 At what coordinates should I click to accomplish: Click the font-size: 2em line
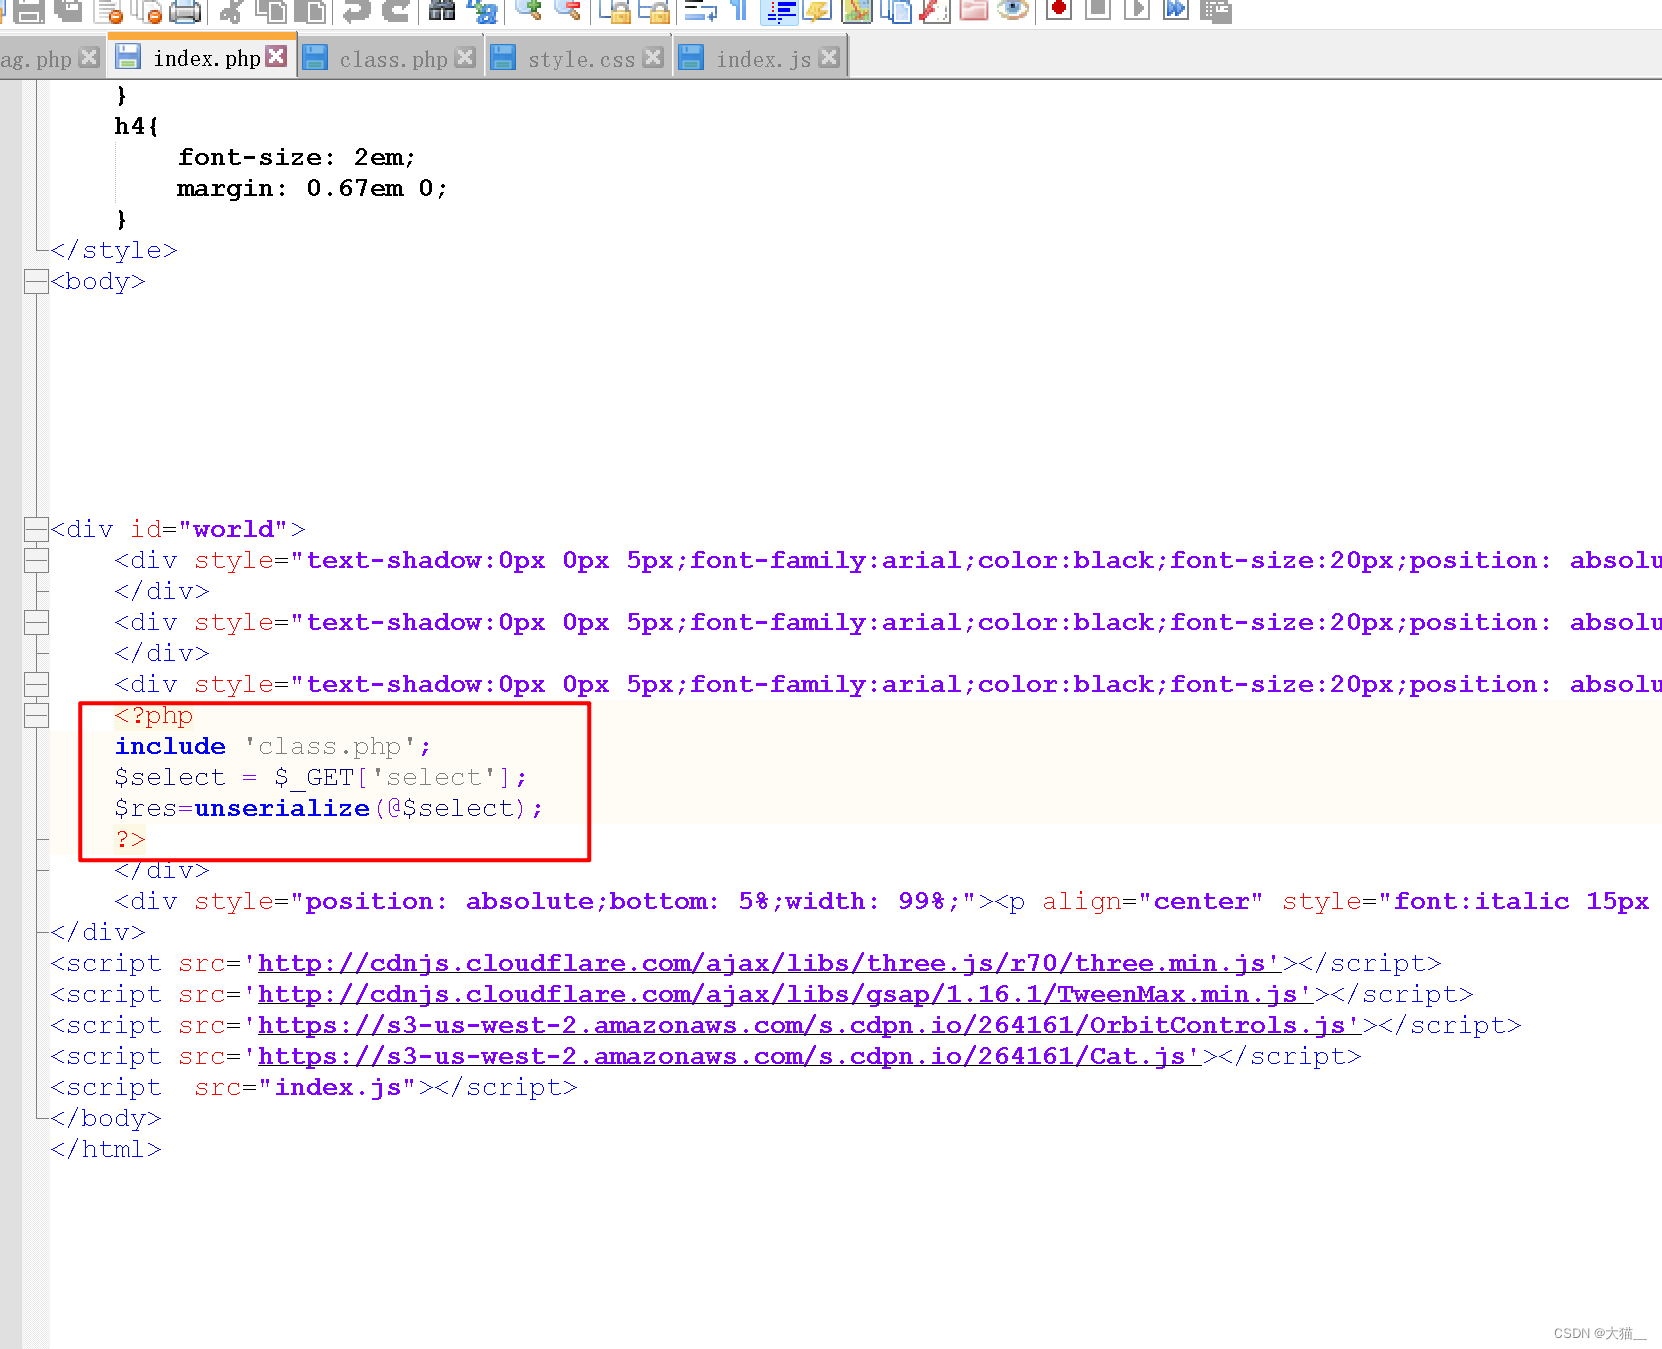point(297,157)
